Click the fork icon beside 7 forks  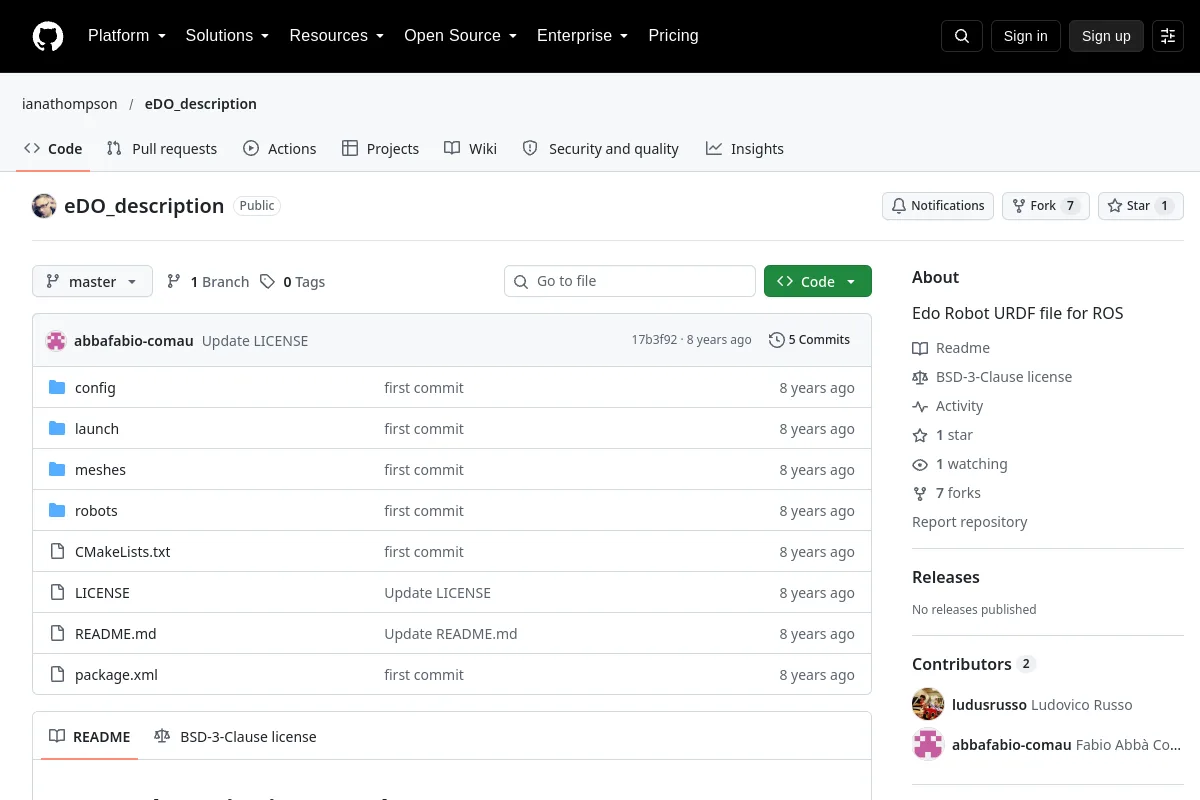click(x=920, y=493)
